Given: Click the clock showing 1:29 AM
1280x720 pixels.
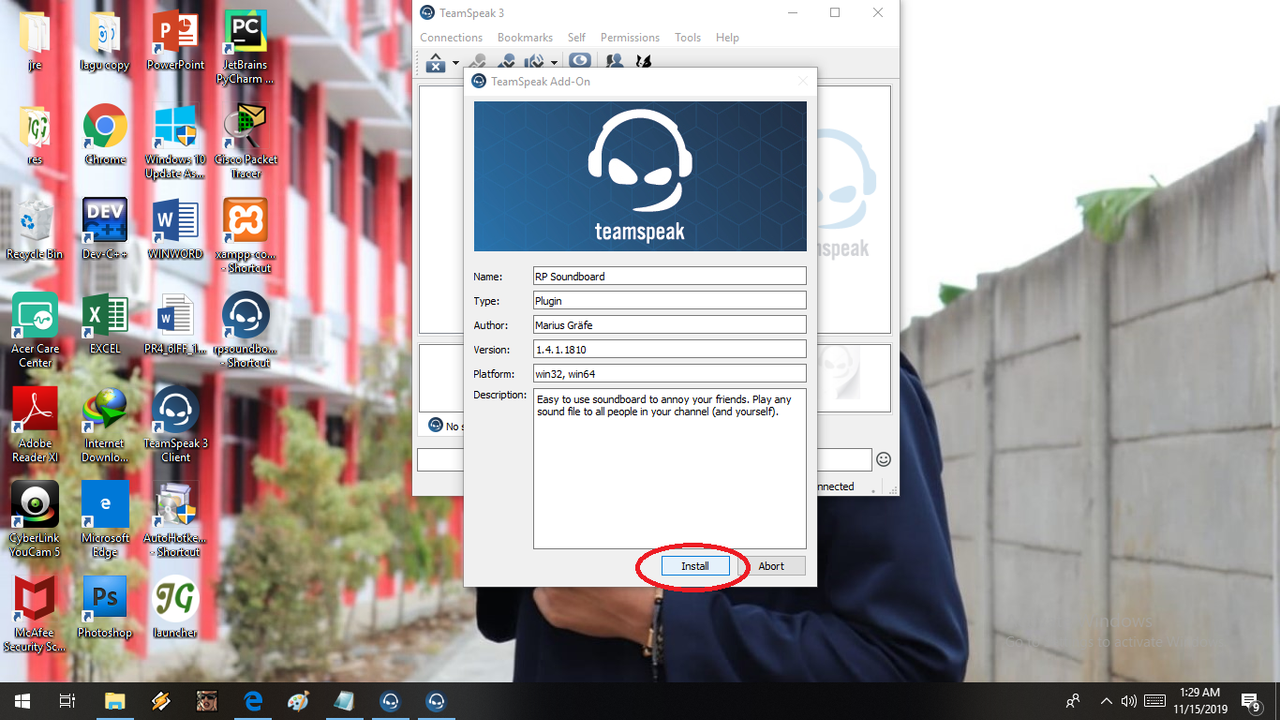Looking at the screenshot, I should 1199,700.
